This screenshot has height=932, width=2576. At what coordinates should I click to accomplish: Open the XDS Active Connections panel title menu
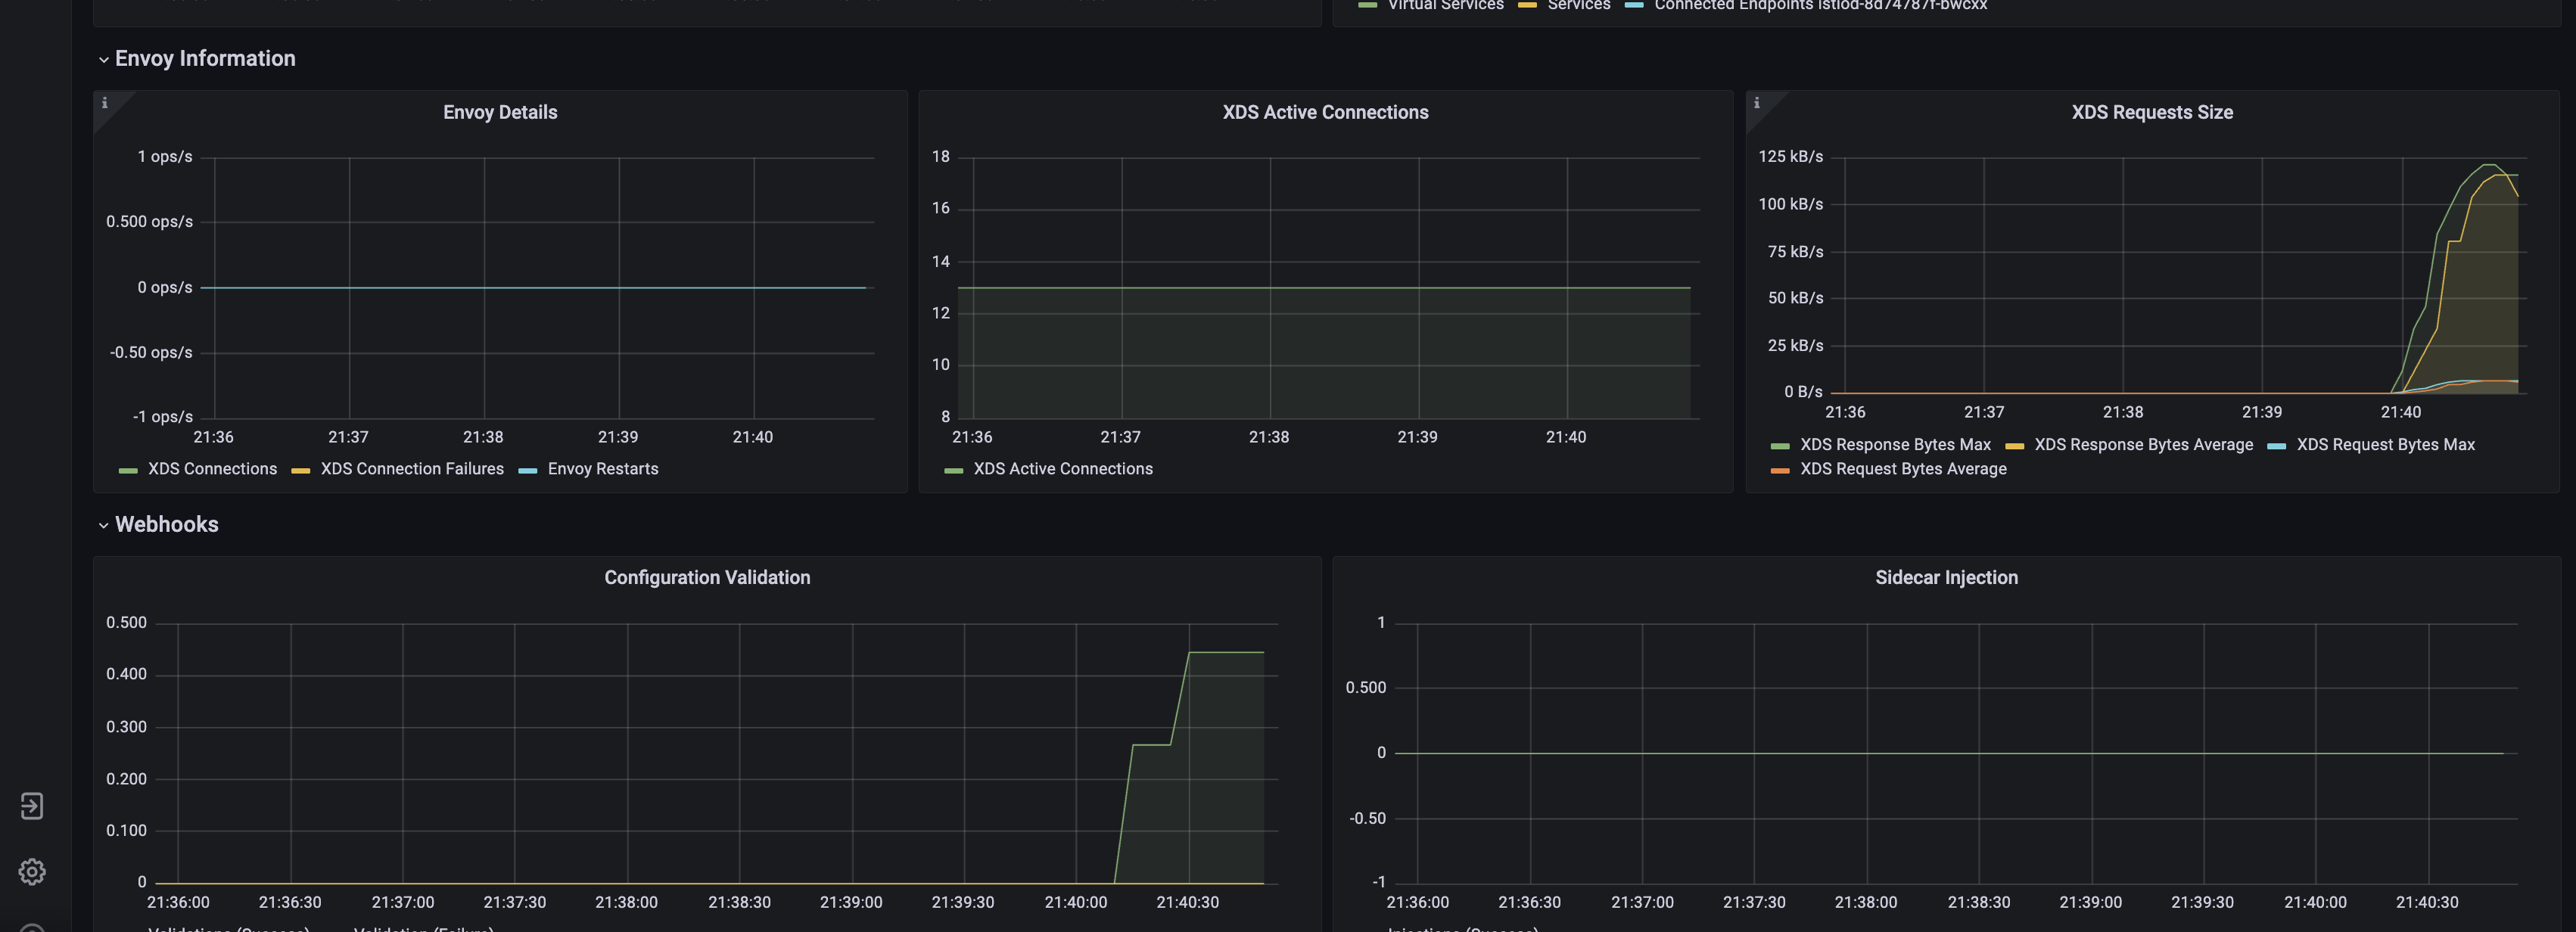pos(1325,112)
